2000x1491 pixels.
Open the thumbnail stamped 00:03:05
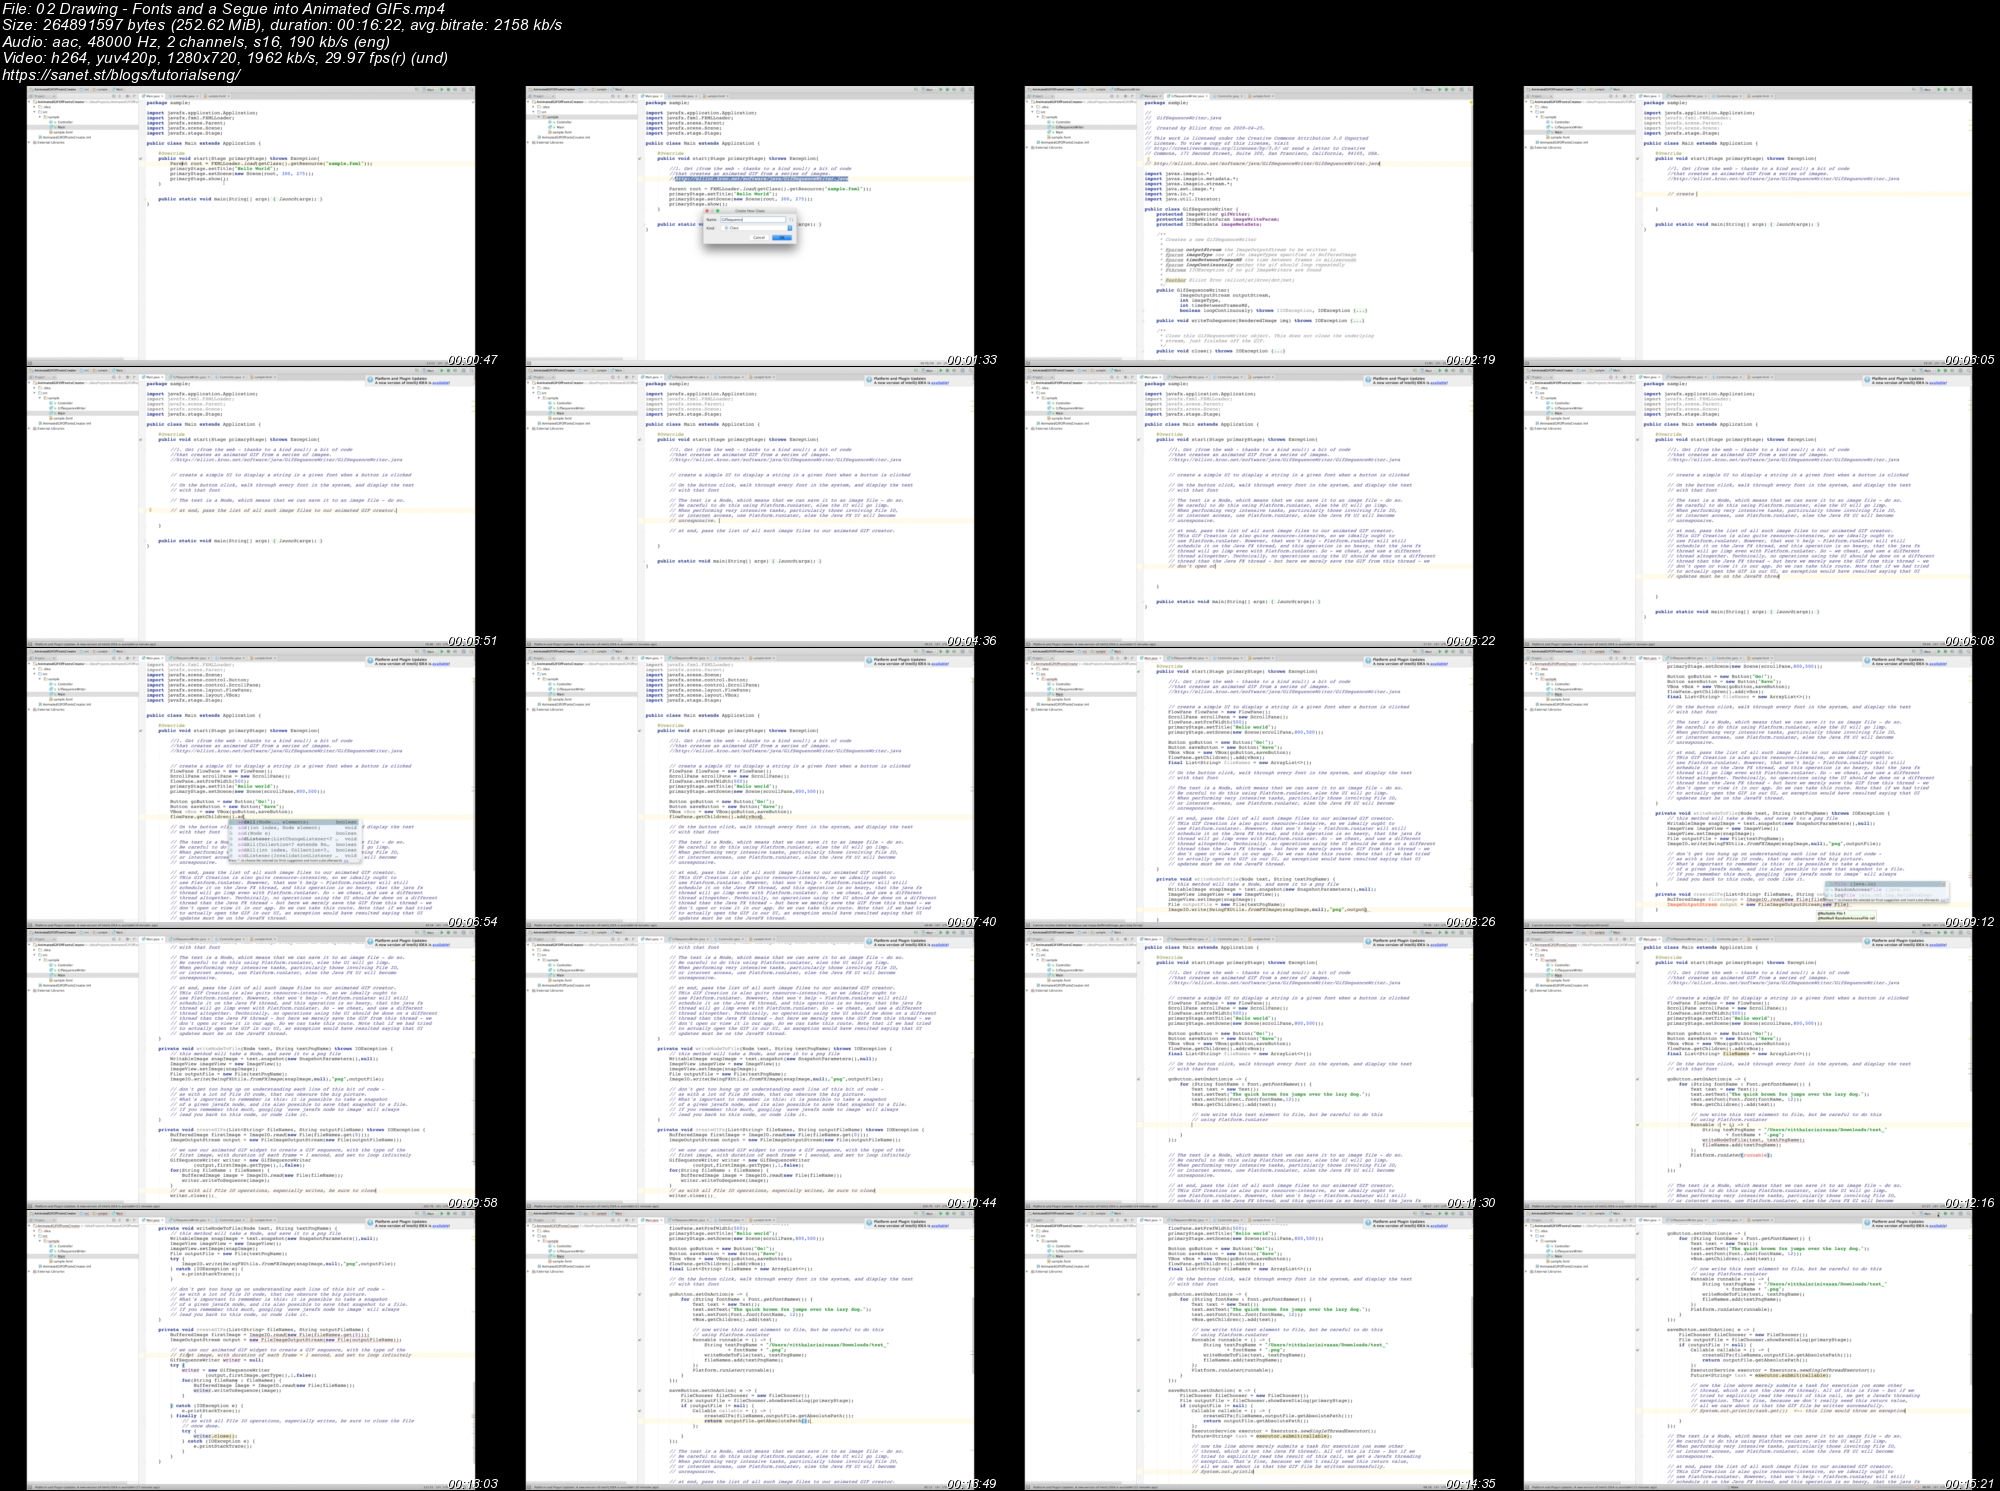click(x=1749, y=226)
